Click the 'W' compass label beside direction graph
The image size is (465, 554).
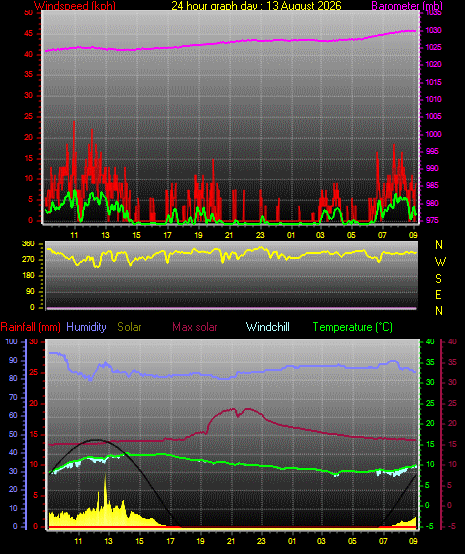(x=440, y=262)
